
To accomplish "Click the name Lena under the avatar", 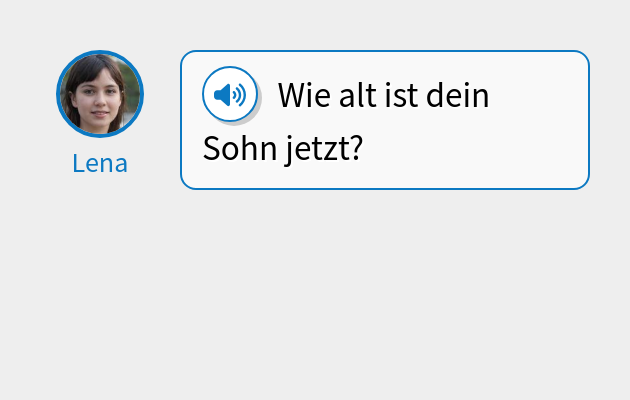I will pos(100,163).
